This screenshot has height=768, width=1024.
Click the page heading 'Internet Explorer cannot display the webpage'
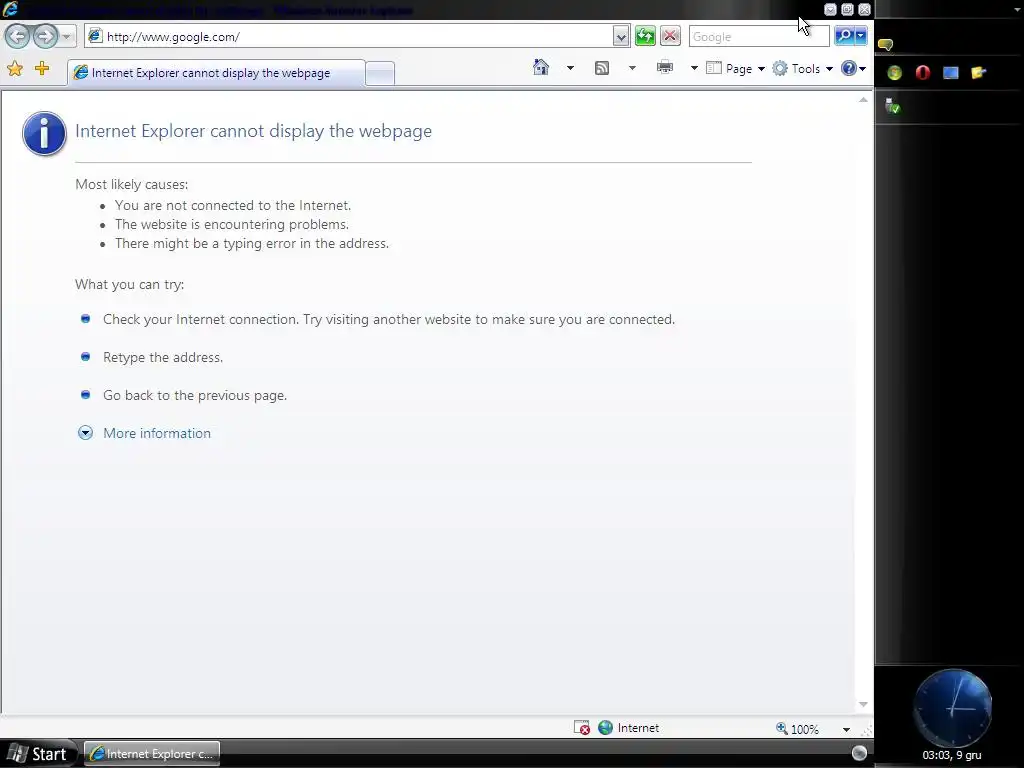[253, 131]
